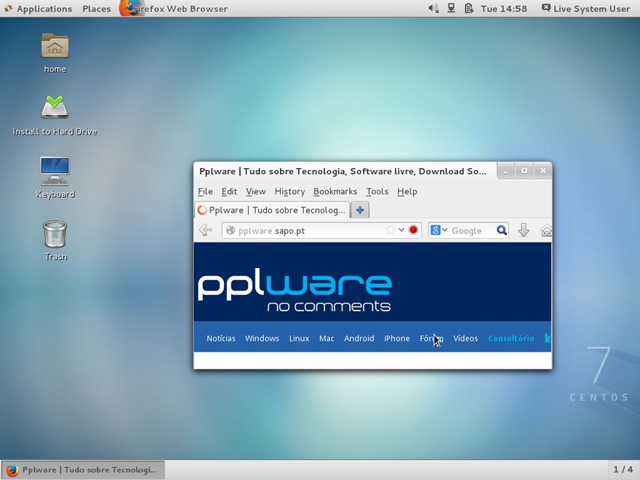The width and height of the screenshot is (640, 480).
Task: Open URL history dropdown arrow
Action: coord(402,230)
